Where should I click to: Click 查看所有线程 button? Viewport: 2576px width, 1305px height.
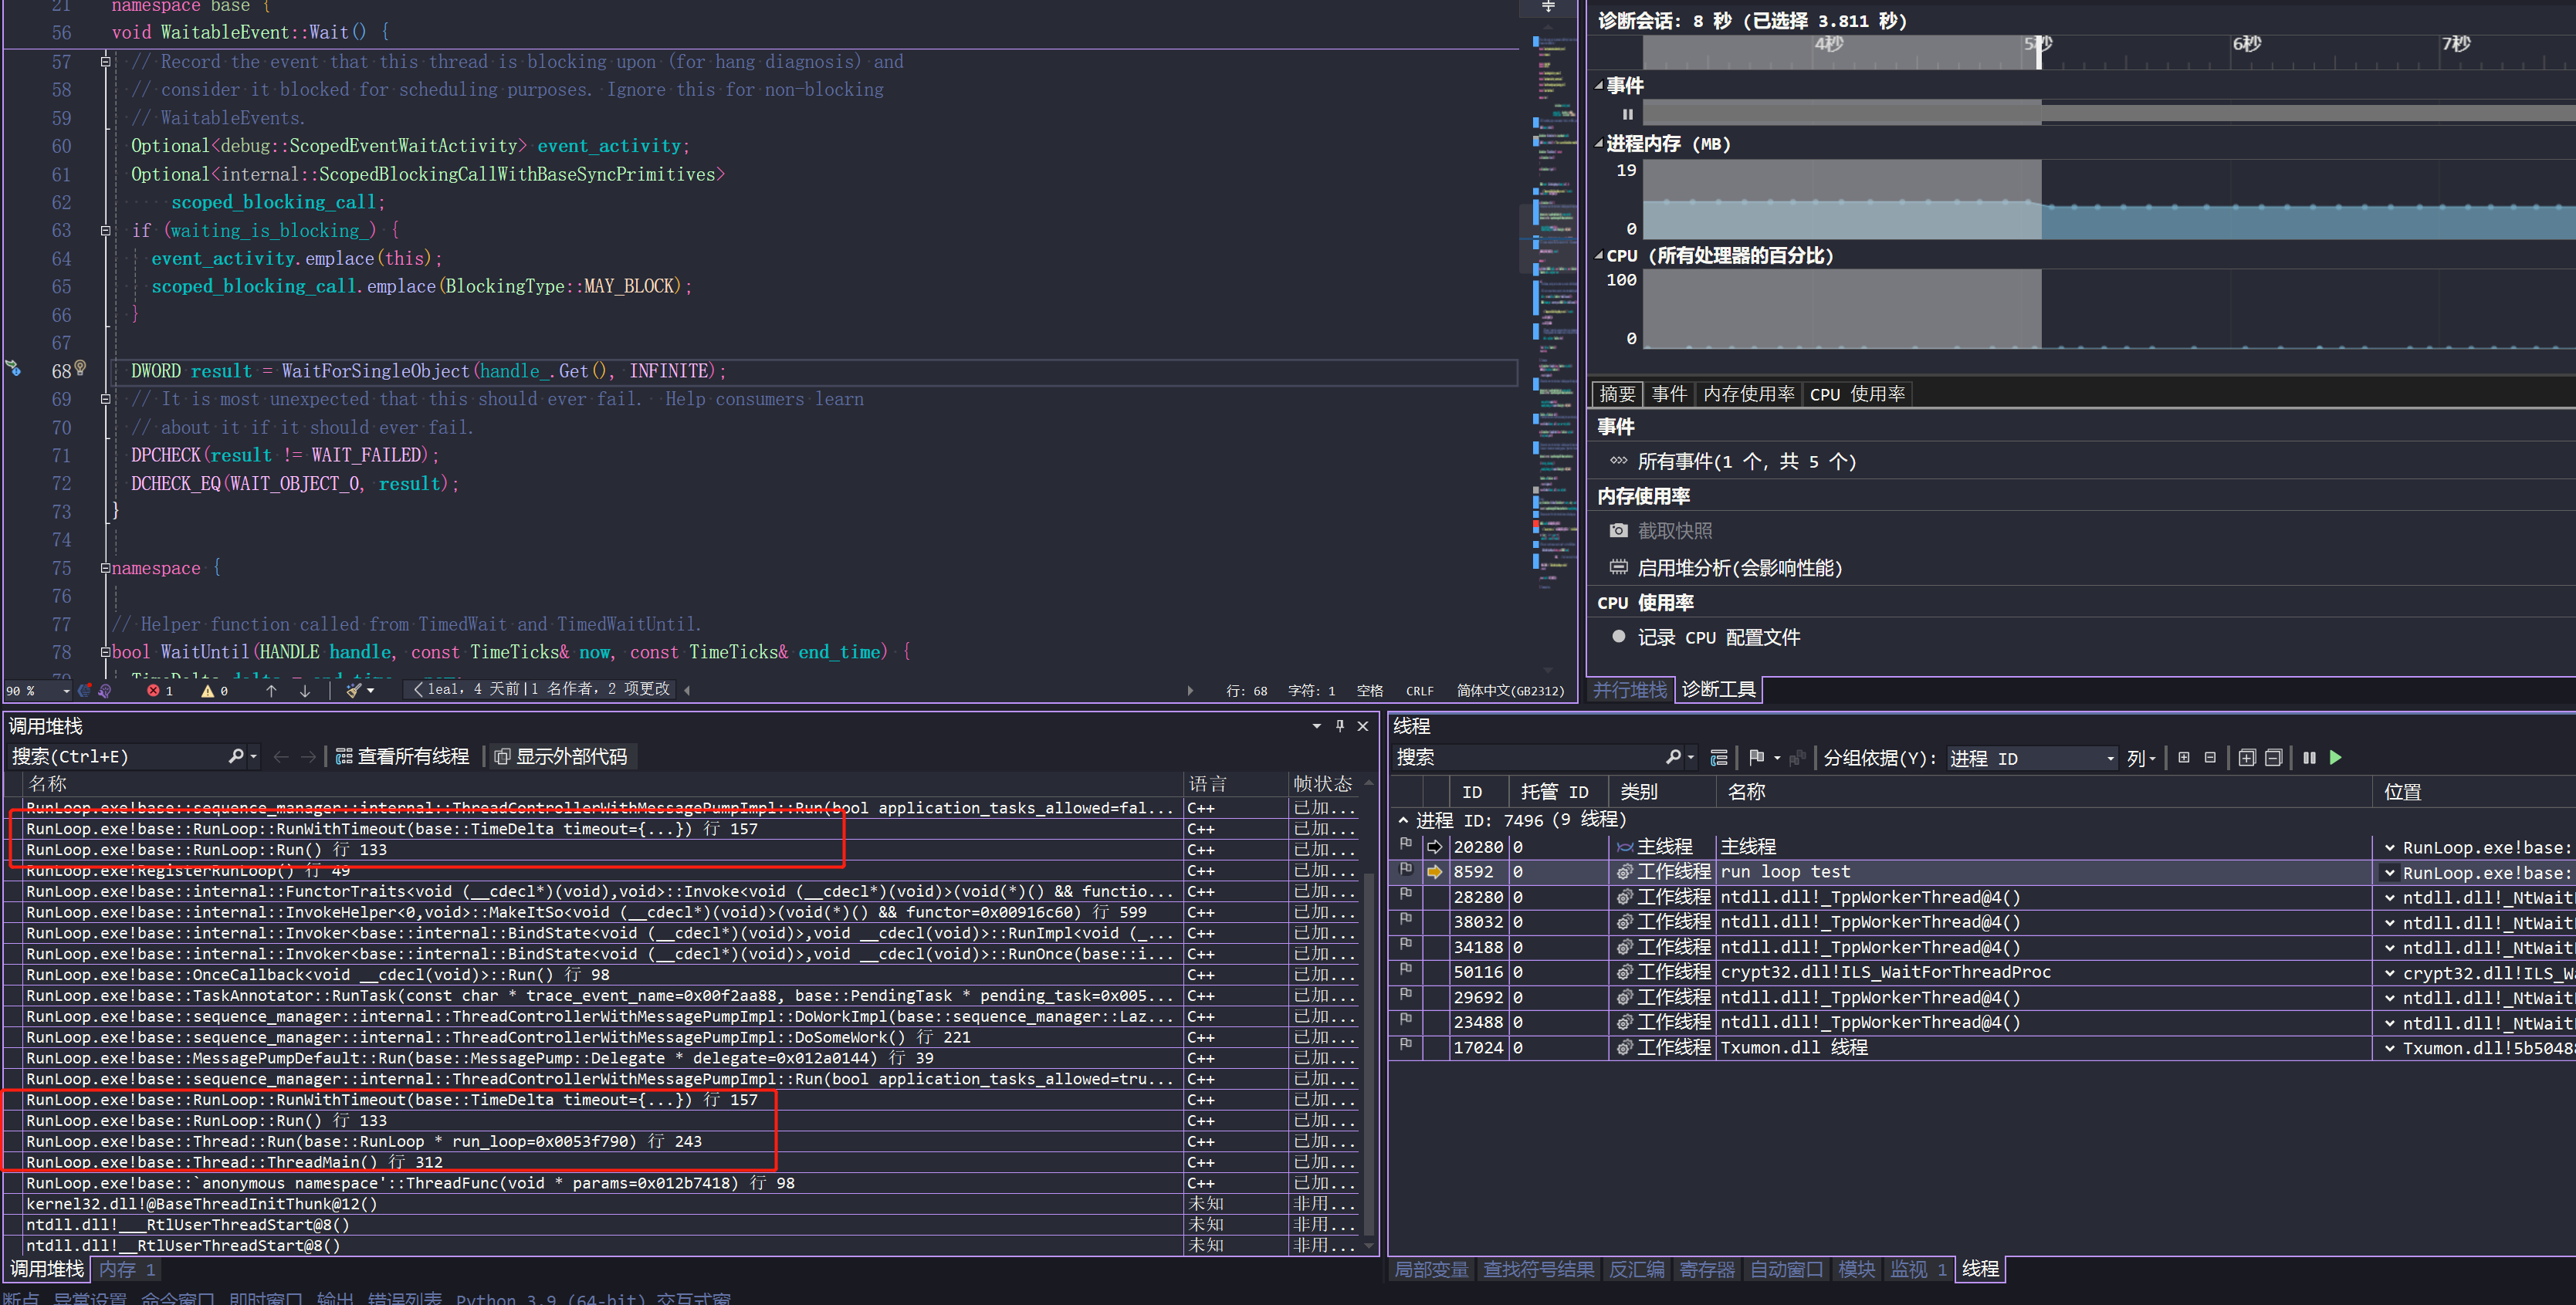point(403,756)
